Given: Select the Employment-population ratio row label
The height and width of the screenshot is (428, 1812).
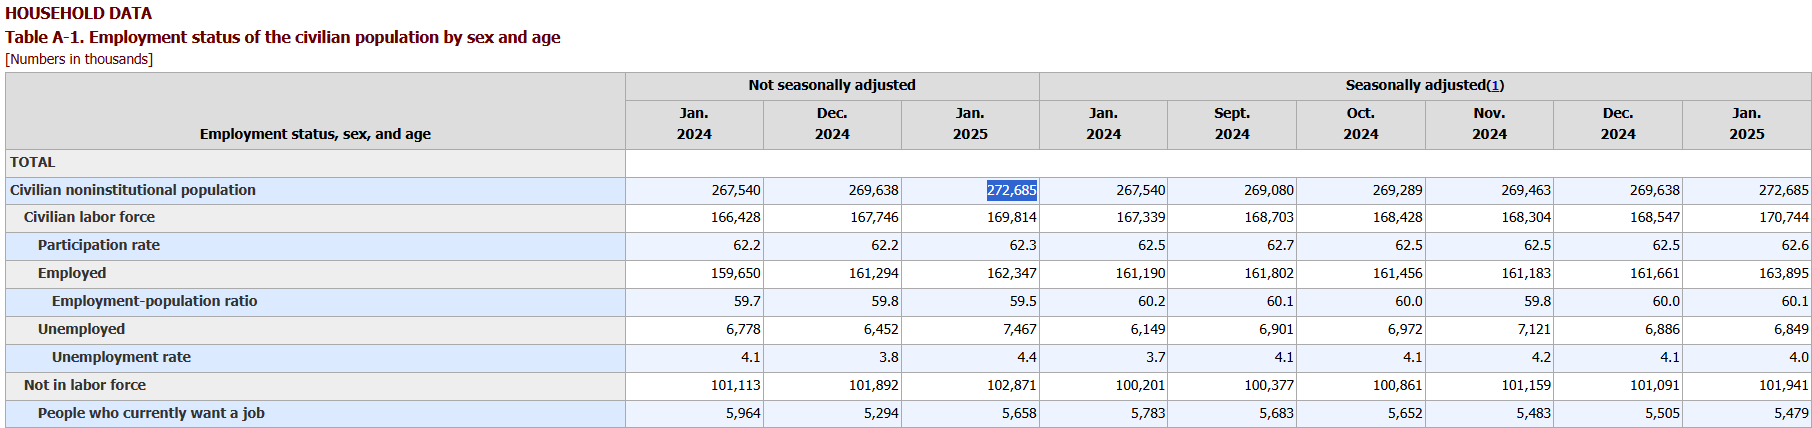Looking at the screenshot, I should click(155, 301).
